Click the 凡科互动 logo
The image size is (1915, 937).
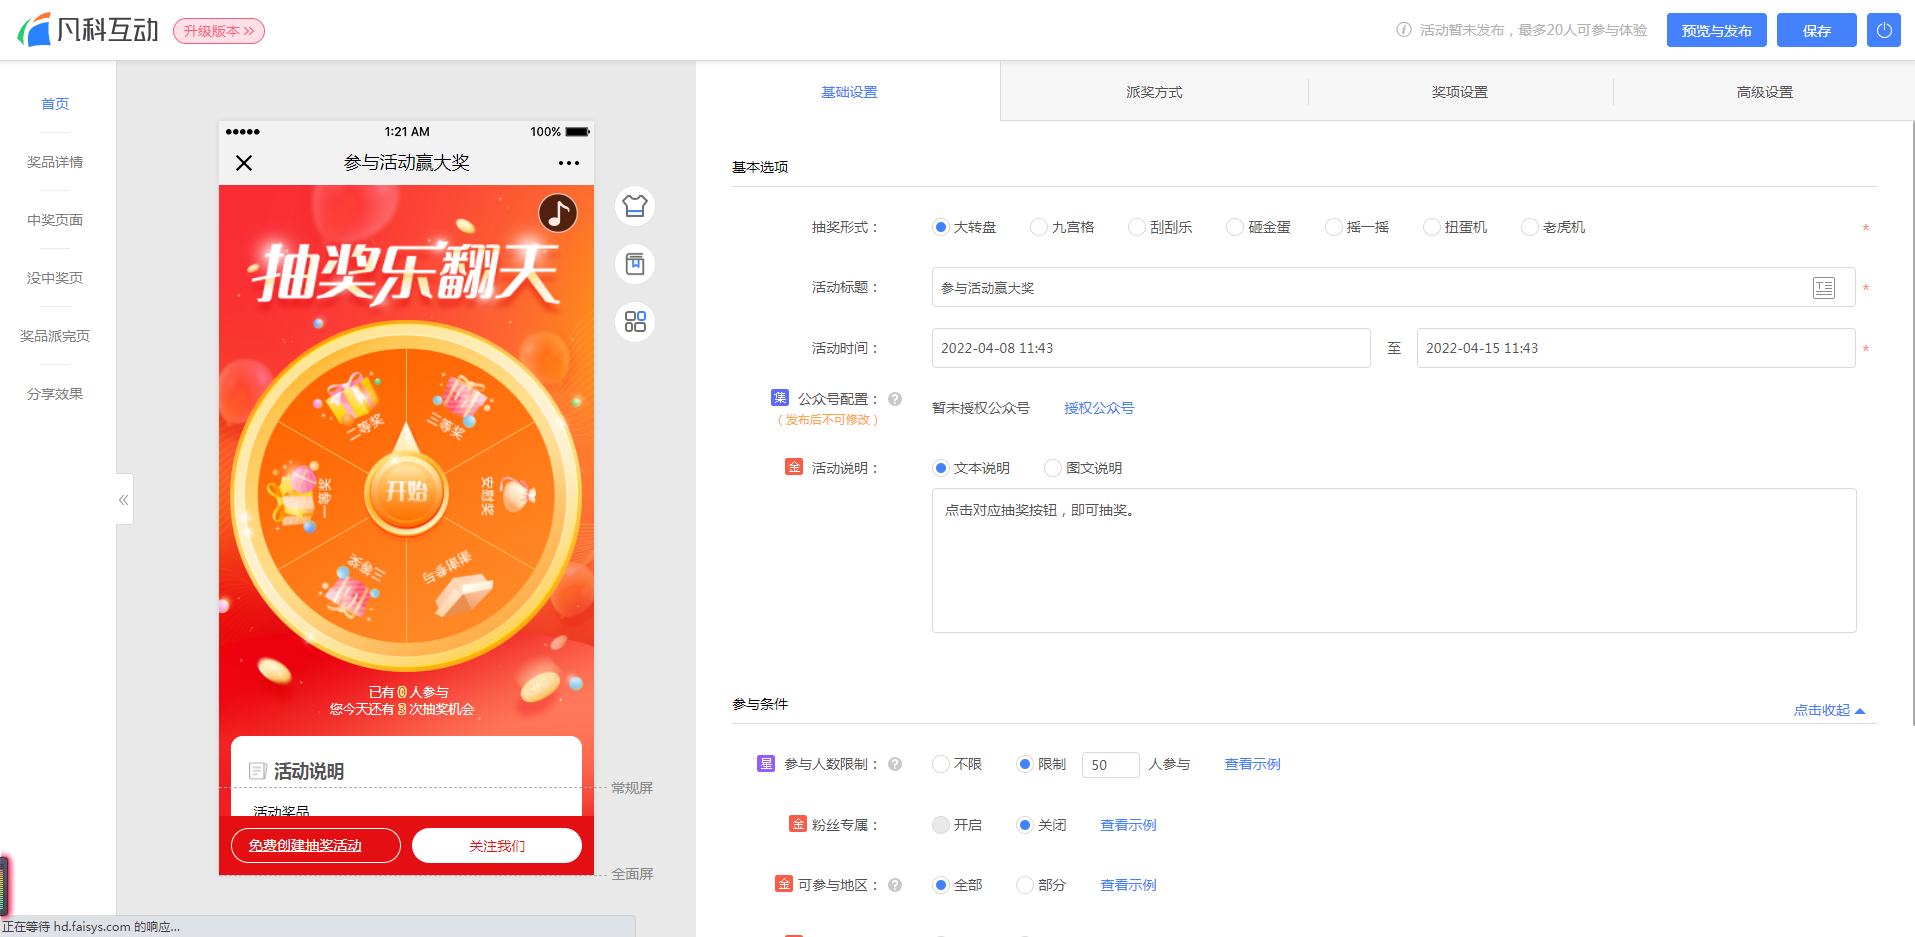click(88, 30)
